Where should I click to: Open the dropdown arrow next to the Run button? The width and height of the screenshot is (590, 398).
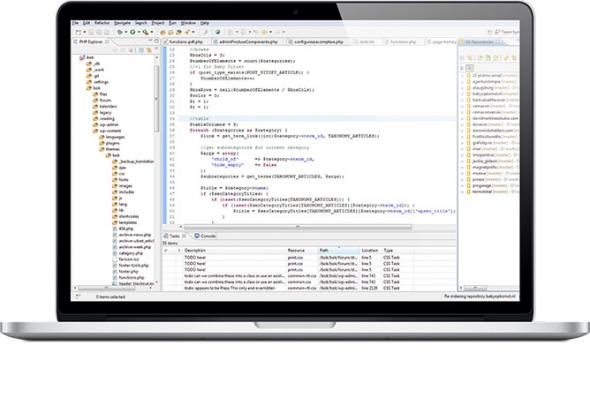tap(138, 32)
